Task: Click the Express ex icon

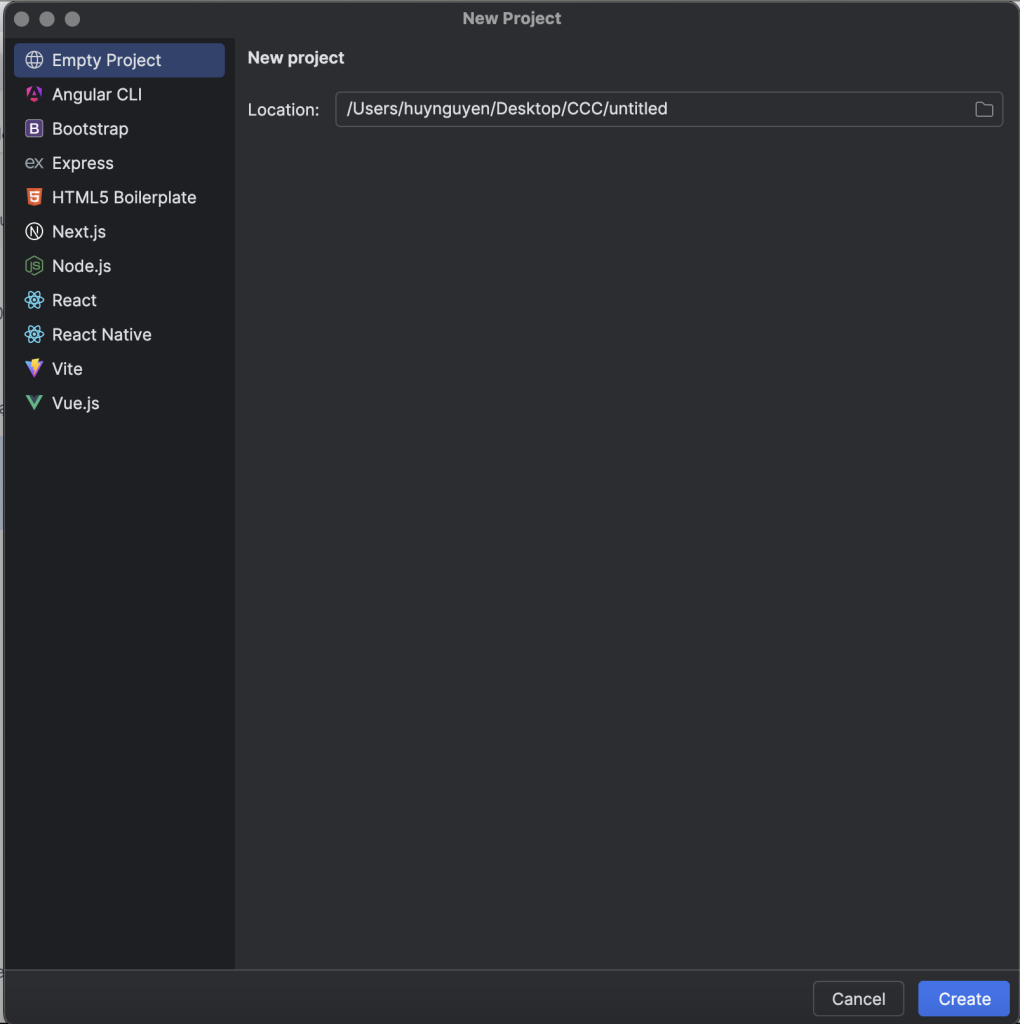Action: point(34,163)
